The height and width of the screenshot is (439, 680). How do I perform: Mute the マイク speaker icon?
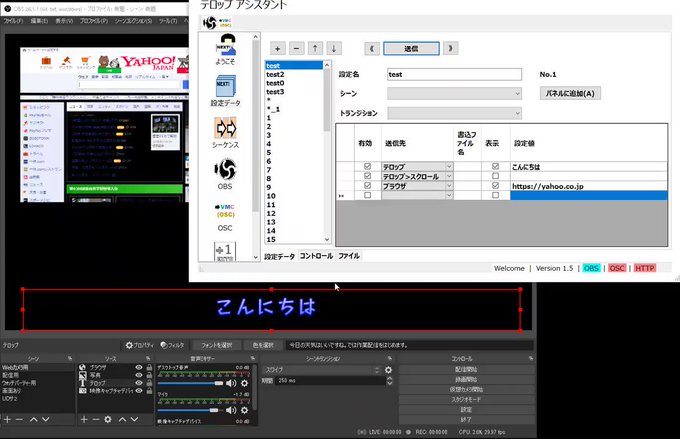(x=231, y=410)
